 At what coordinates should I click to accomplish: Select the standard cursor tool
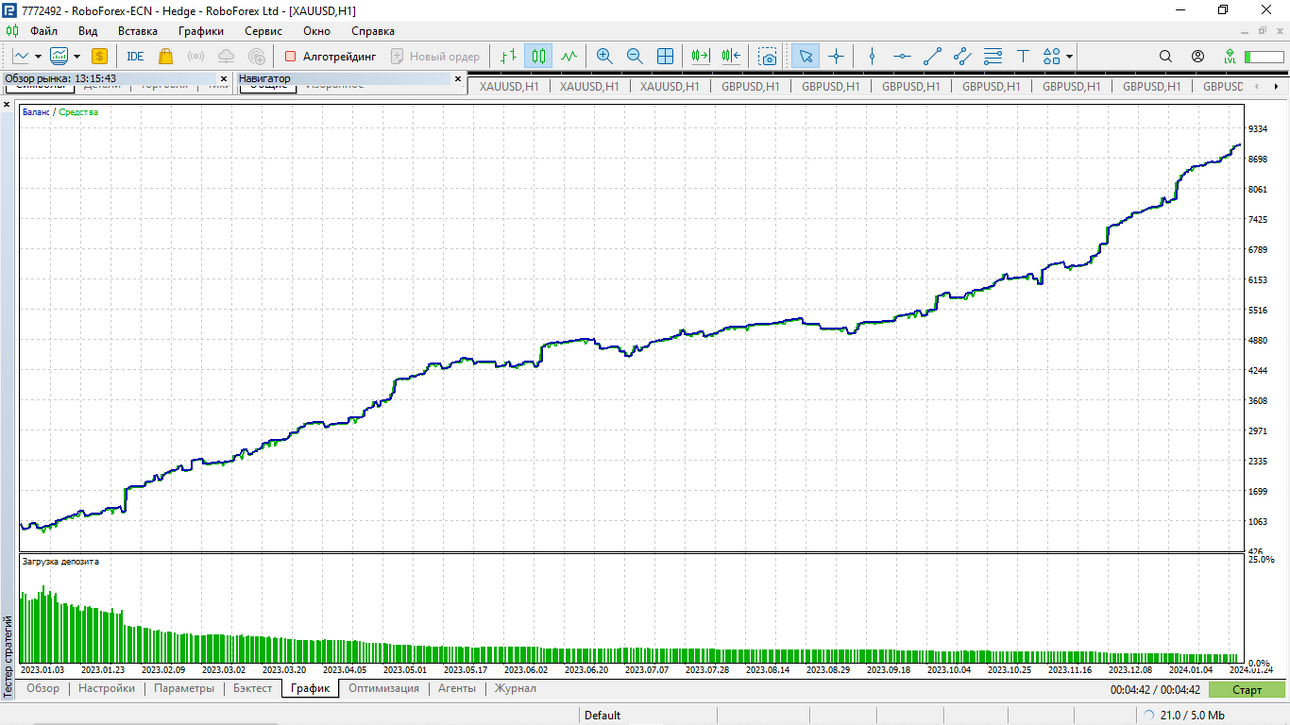[806, 56]
